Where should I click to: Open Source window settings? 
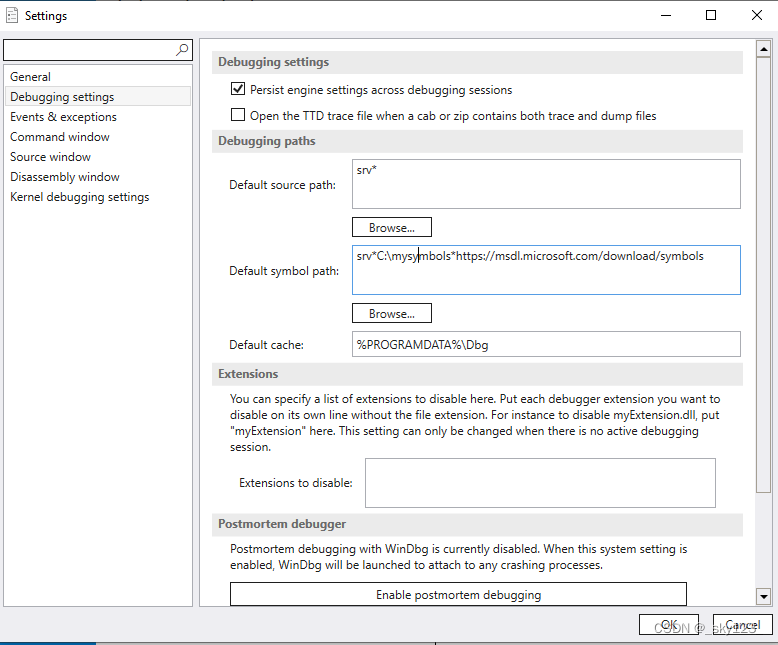pos(50,157)
